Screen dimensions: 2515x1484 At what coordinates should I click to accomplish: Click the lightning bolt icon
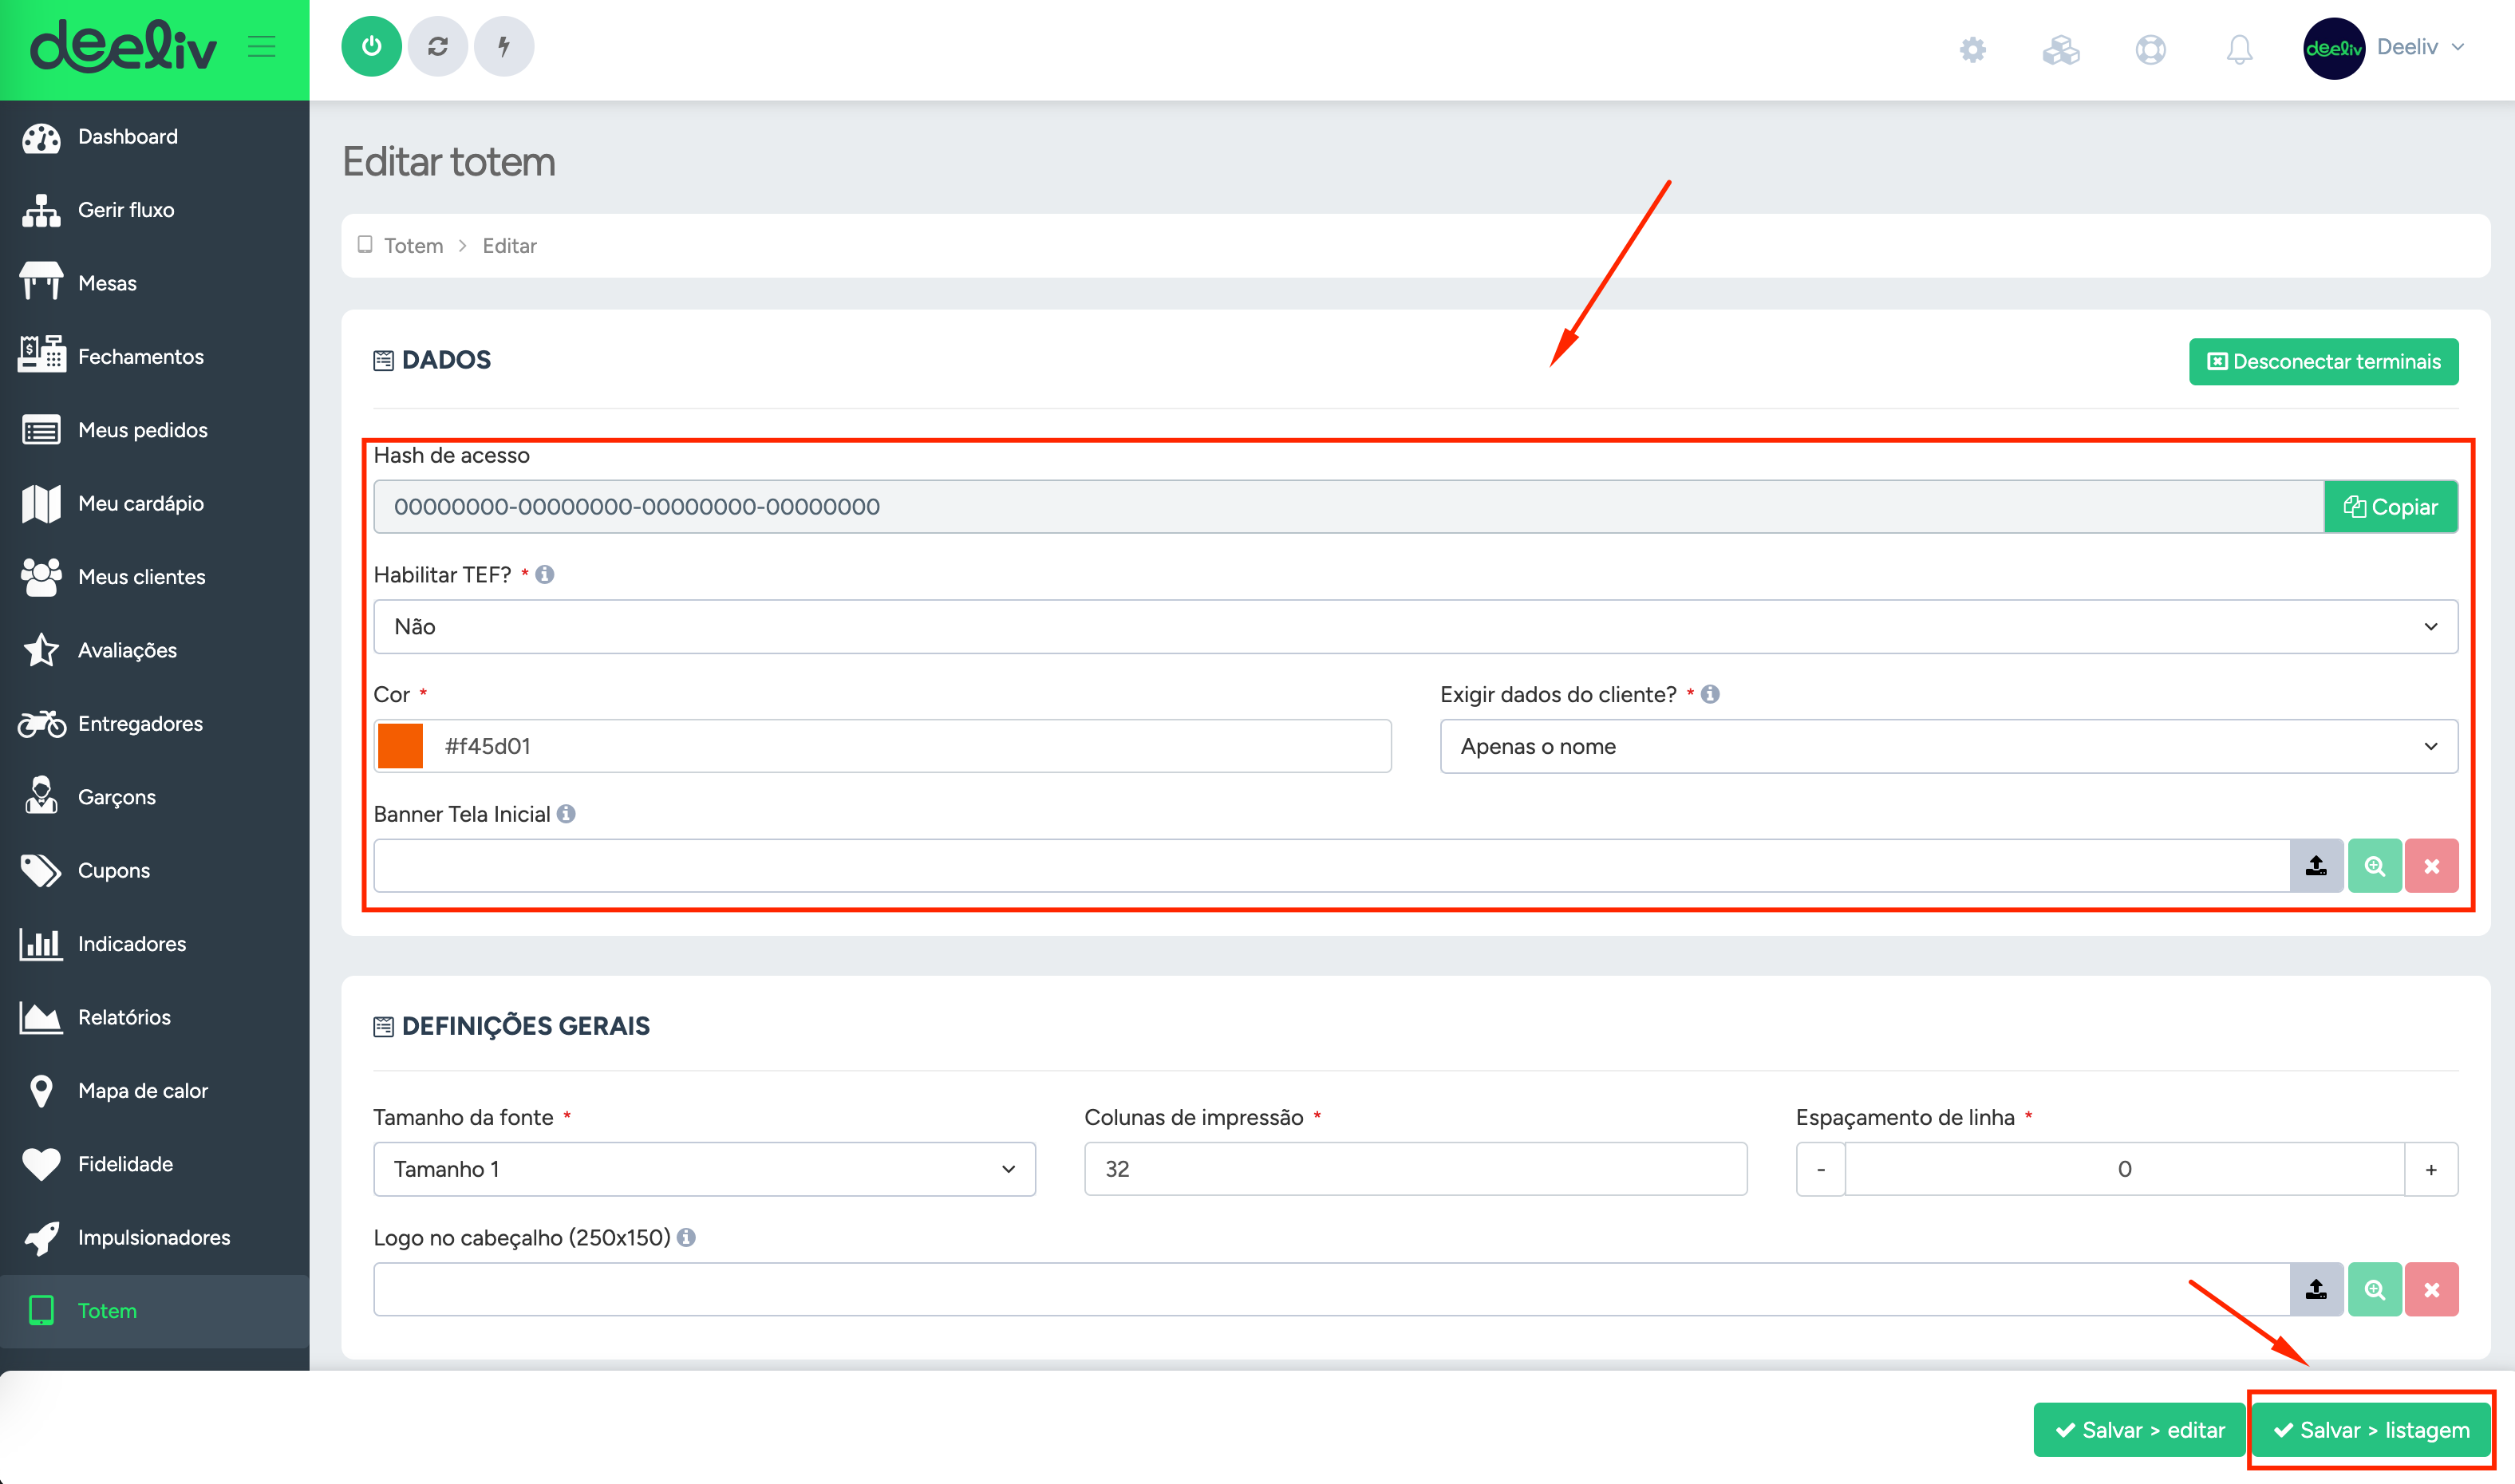point(504,46)
